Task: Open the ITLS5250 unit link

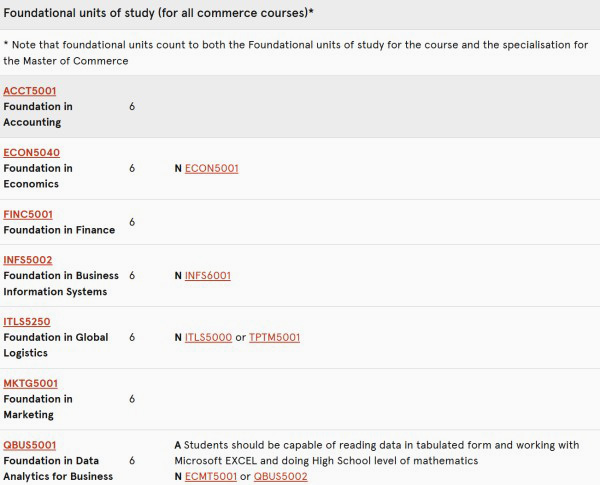Action: [27, 322]
